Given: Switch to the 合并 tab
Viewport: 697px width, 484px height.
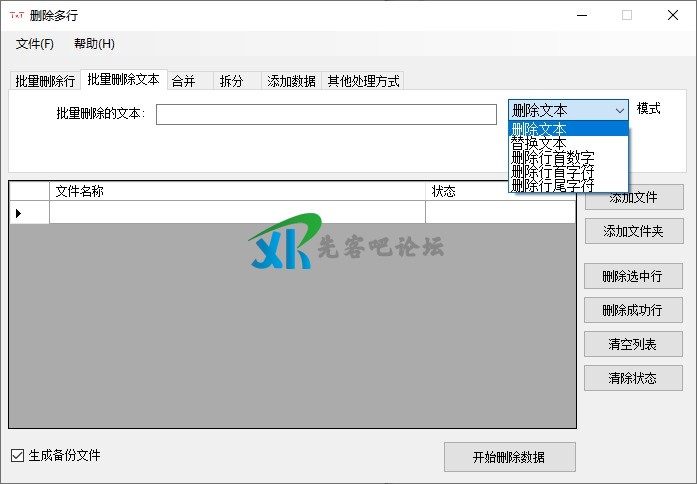Looking at the screenshot, I should (x=183, y=81).
